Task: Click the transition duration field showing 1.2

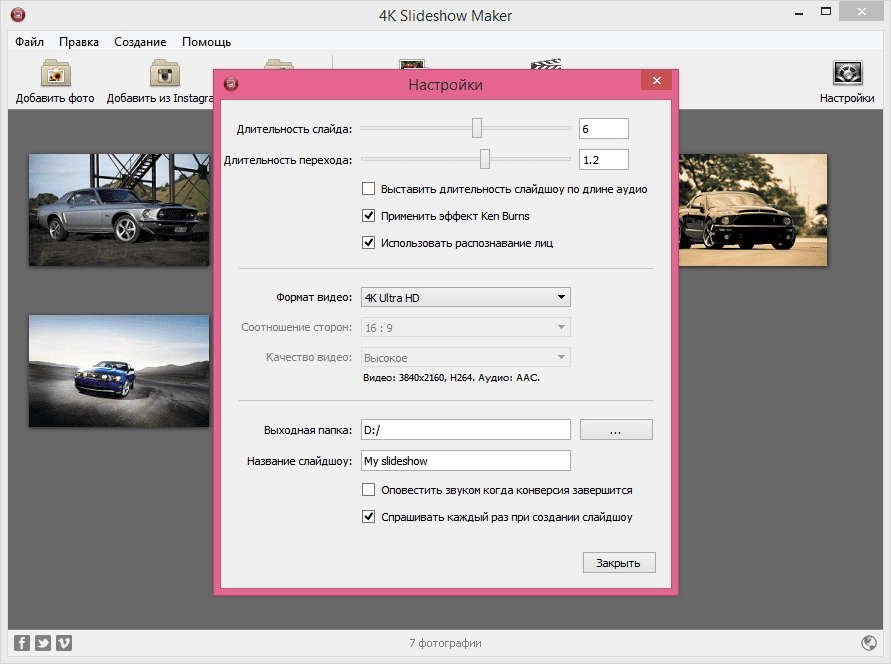Action: (x=603, y=160)
